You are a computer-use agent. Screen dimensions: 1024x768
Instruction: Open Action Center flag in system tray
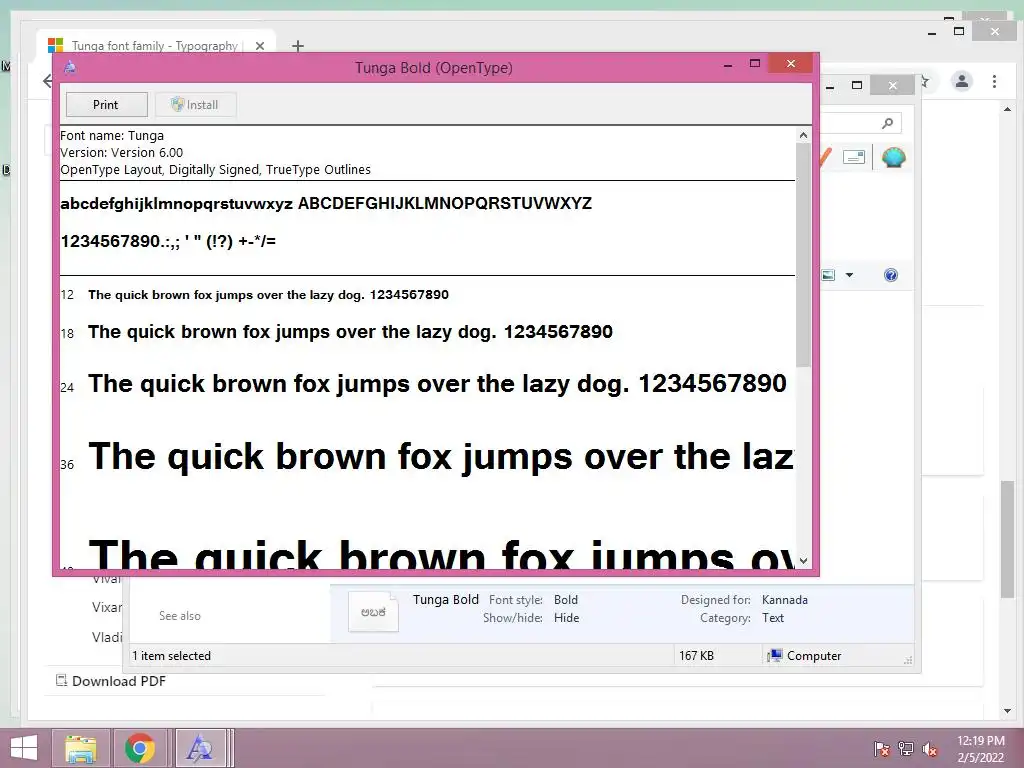click(881, 749)
